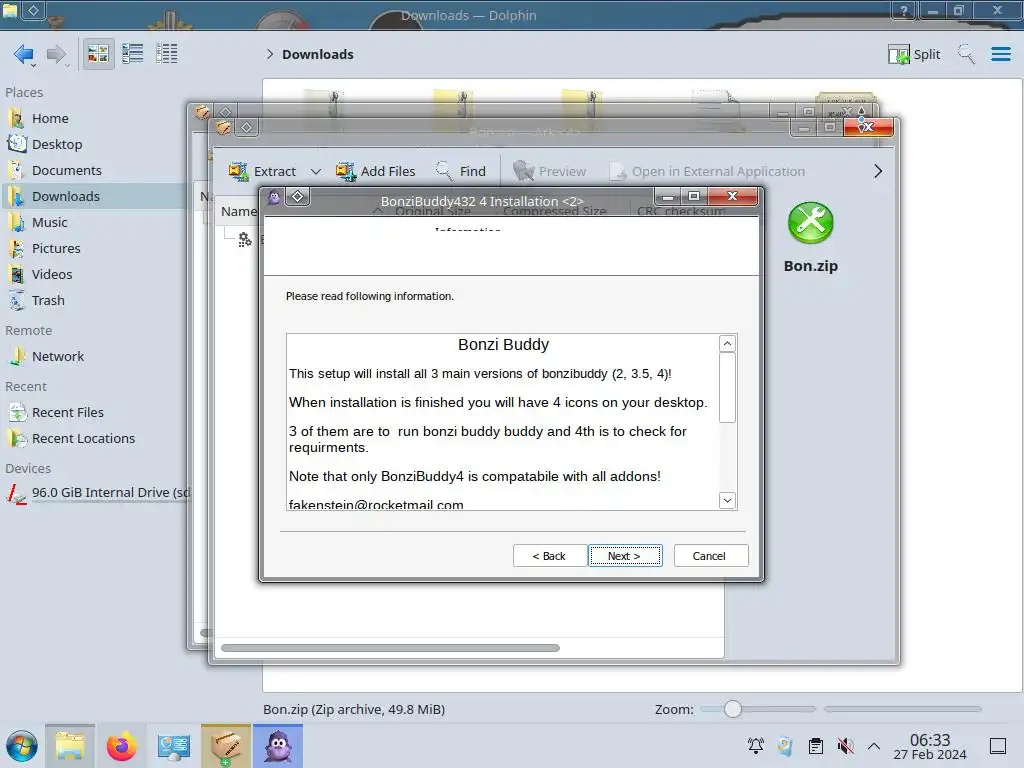Open Music in Places sidebar
Viewport: 1024px width, 768px height.
(x=50, y=223)
